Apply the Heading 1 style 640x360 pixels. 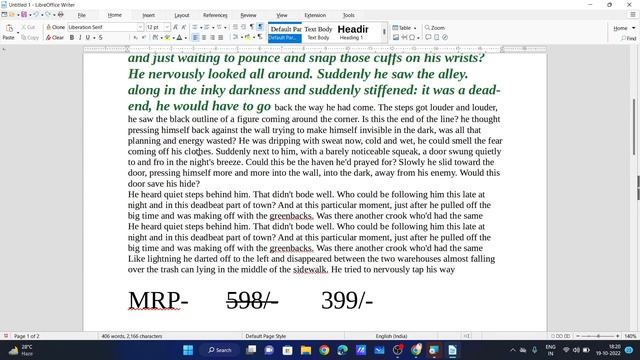(353, 33)
